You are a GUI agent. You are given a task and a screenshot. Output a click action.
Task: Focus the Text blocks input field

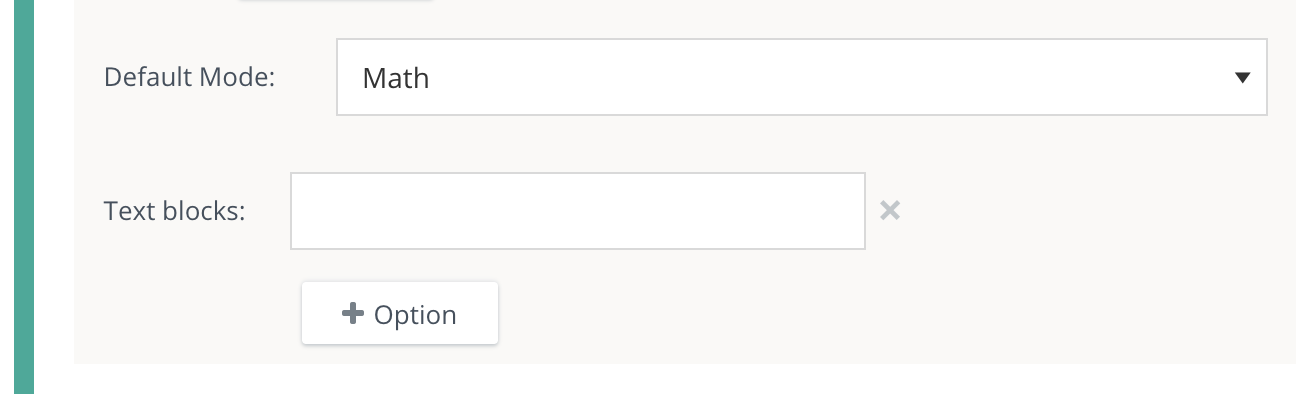pos(578,211)
